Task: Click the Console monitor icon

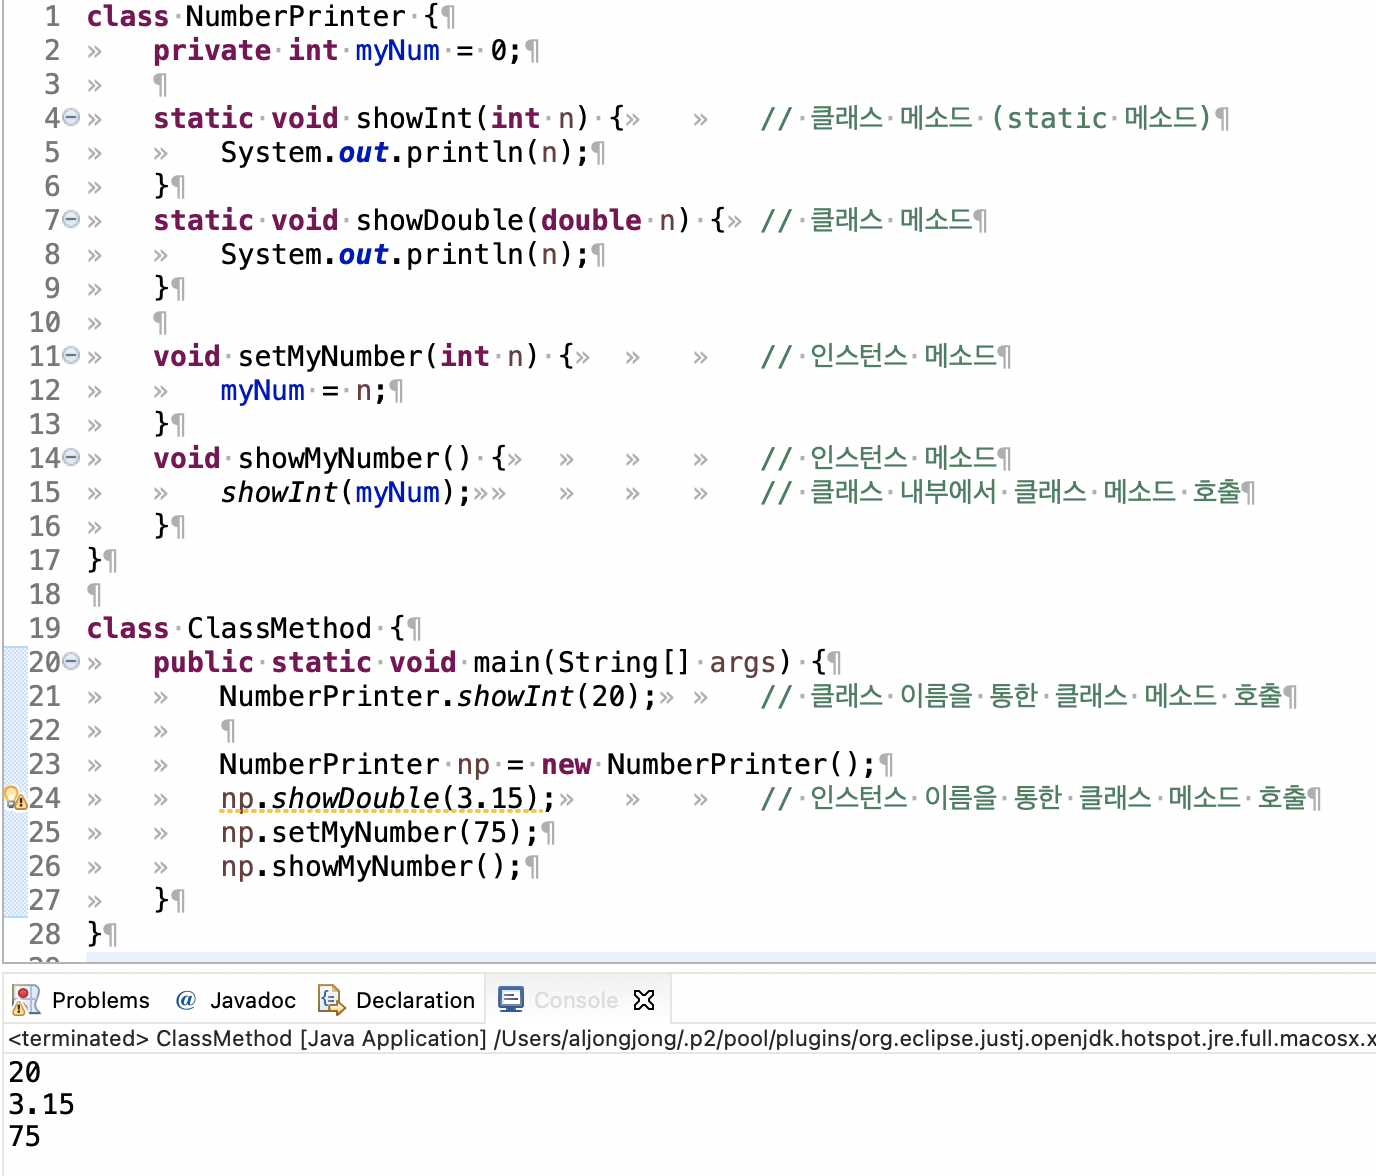Action: point(511,999)
